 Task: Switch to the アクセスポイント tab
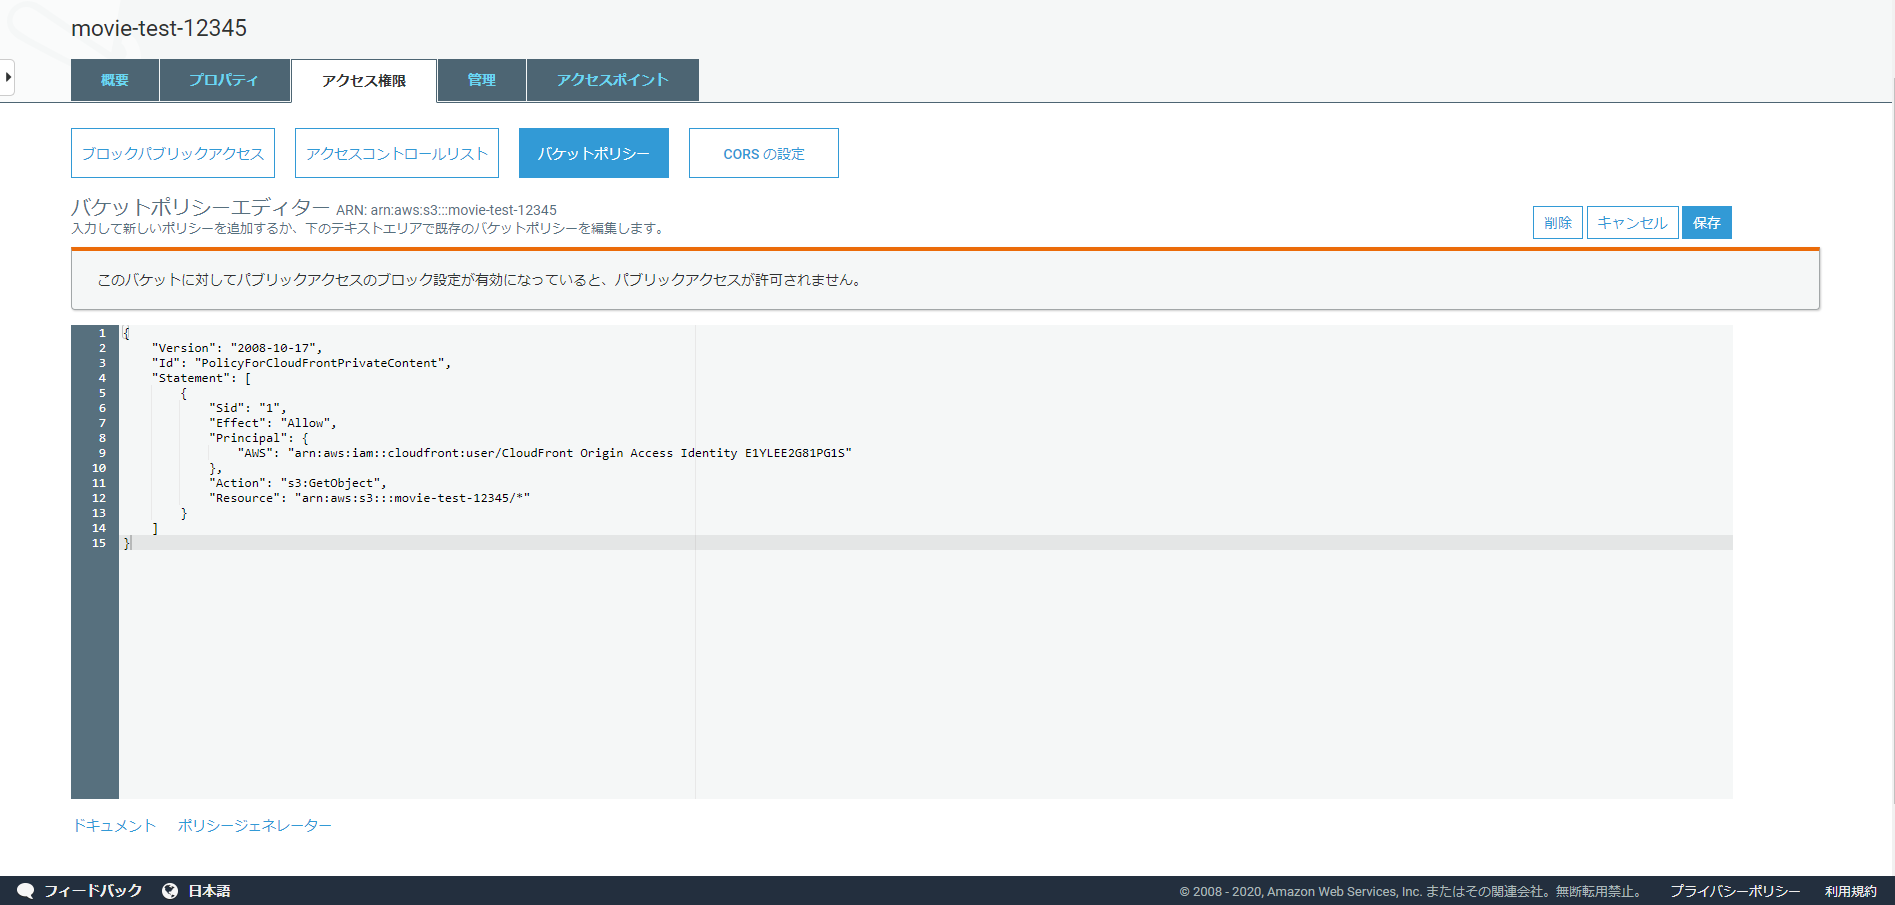click(612, 79)
